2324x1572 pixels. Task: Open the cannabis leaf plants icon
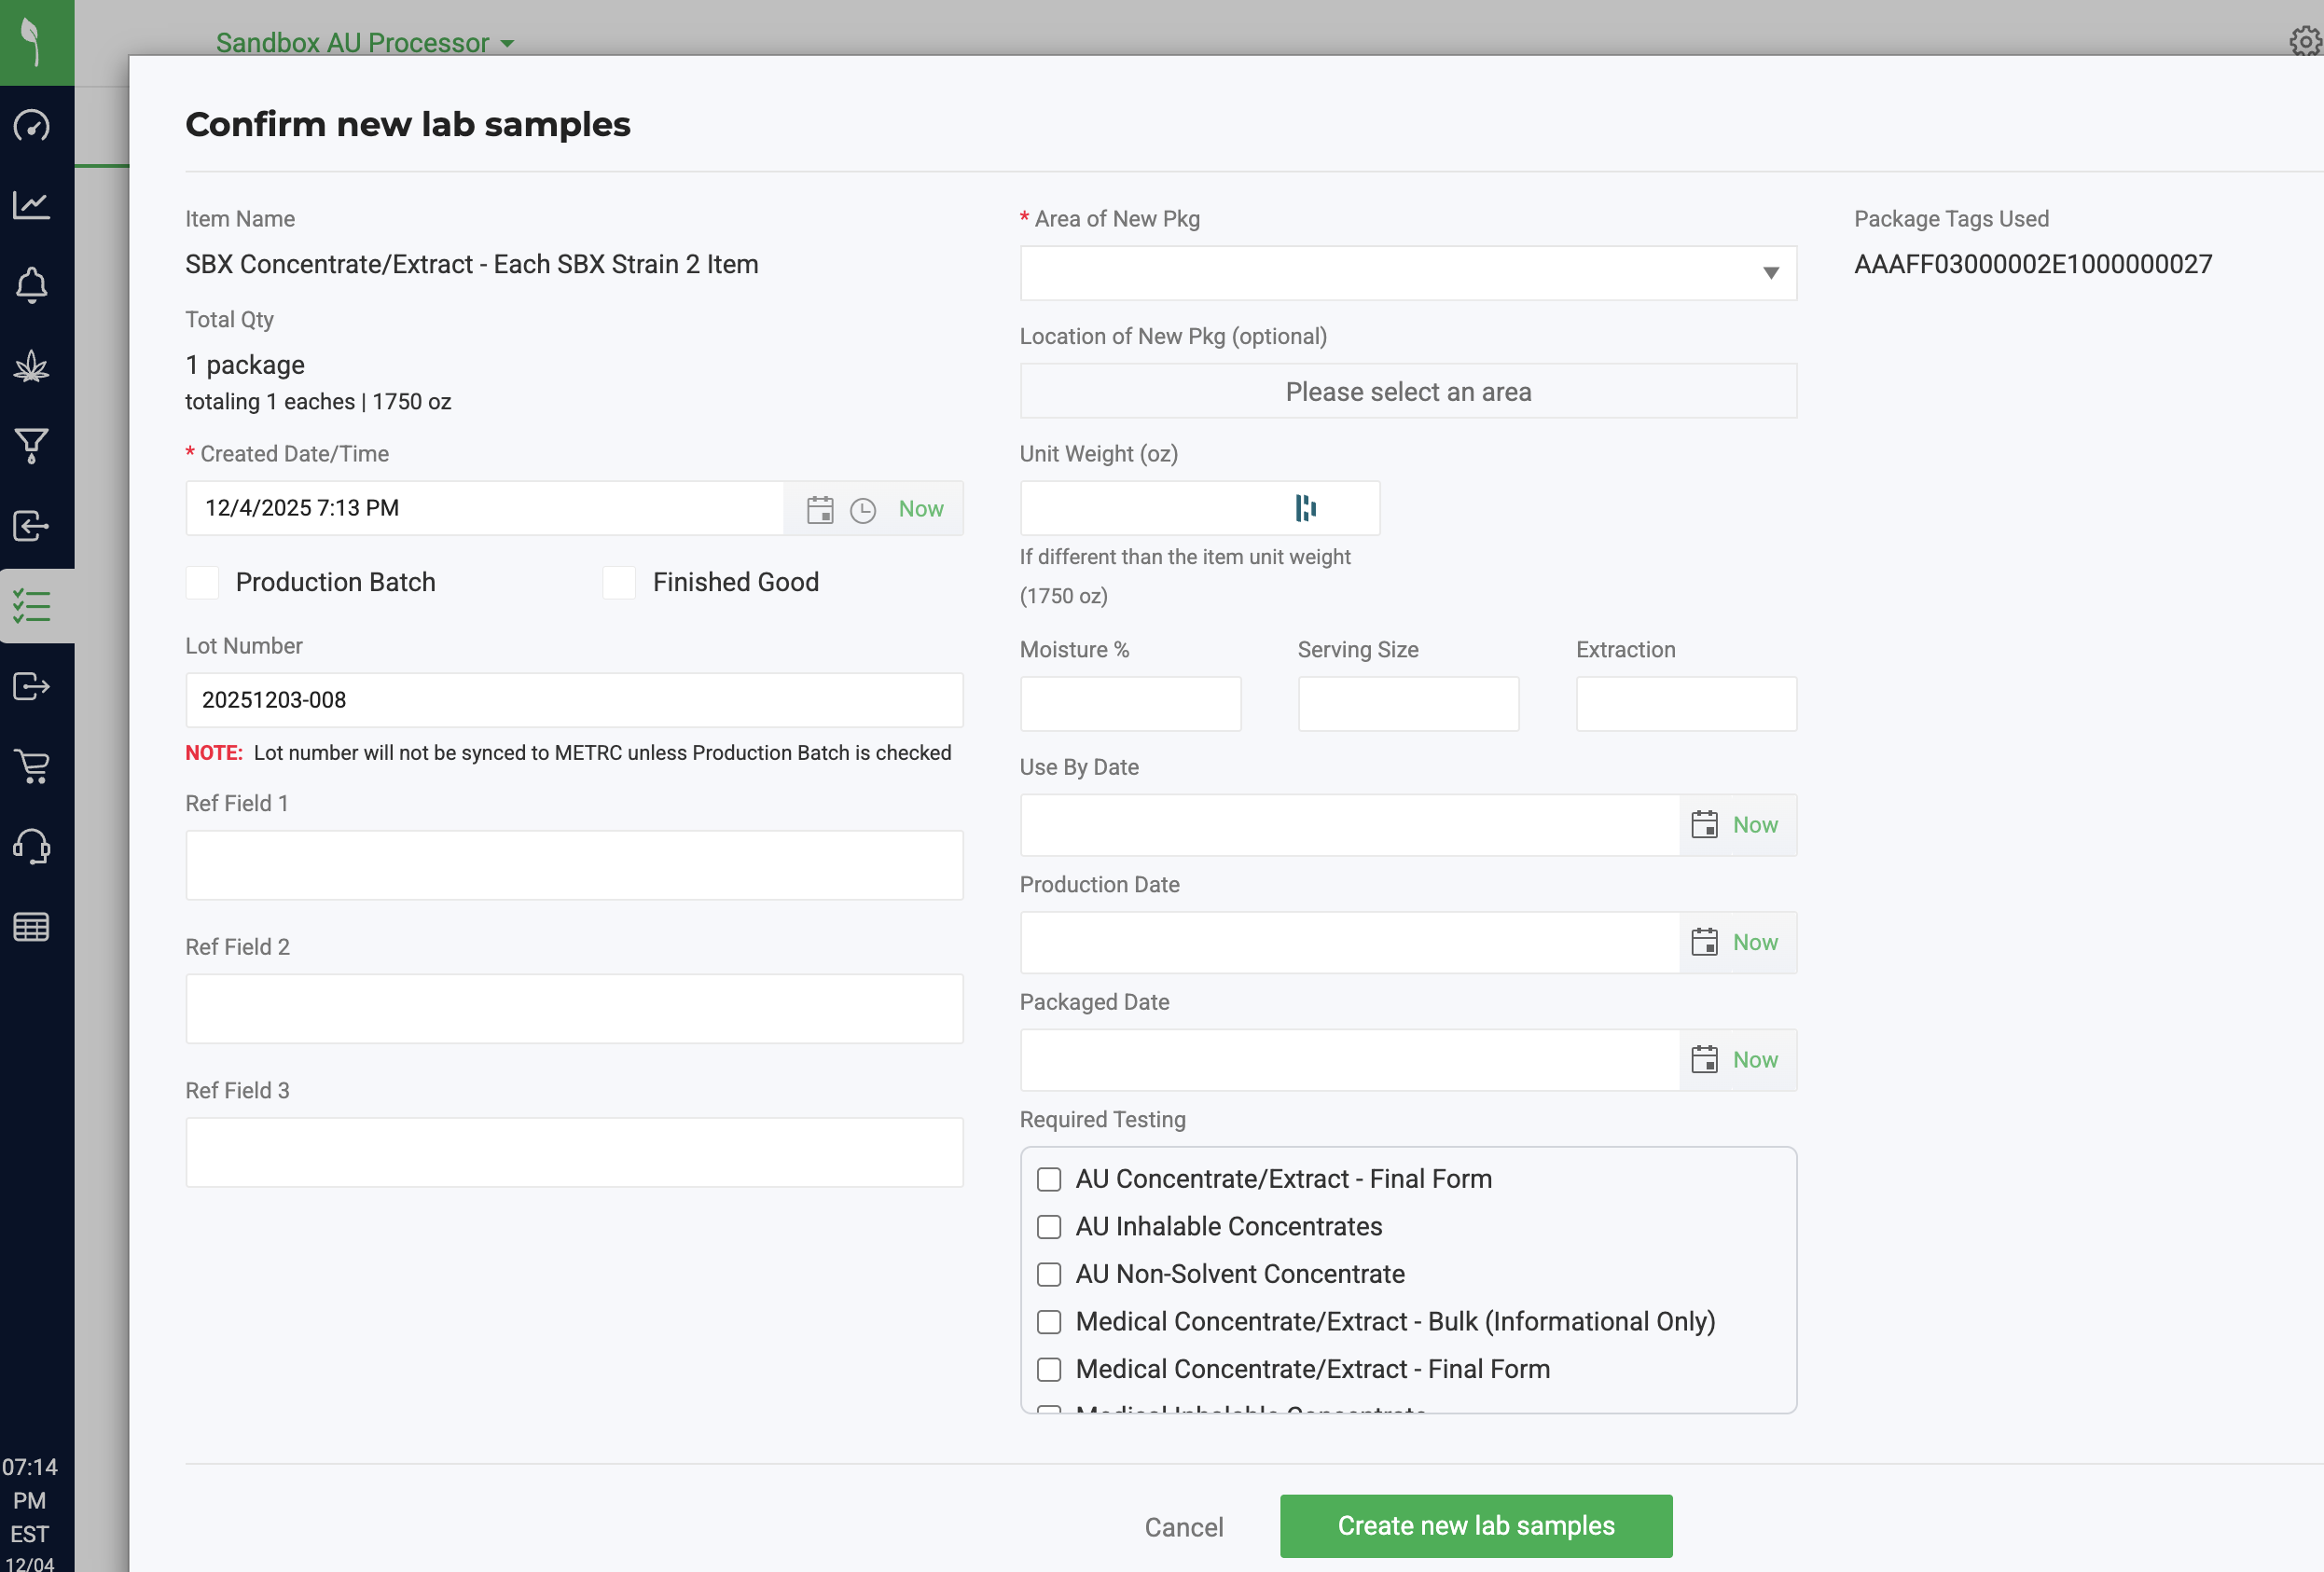[32, 366]
